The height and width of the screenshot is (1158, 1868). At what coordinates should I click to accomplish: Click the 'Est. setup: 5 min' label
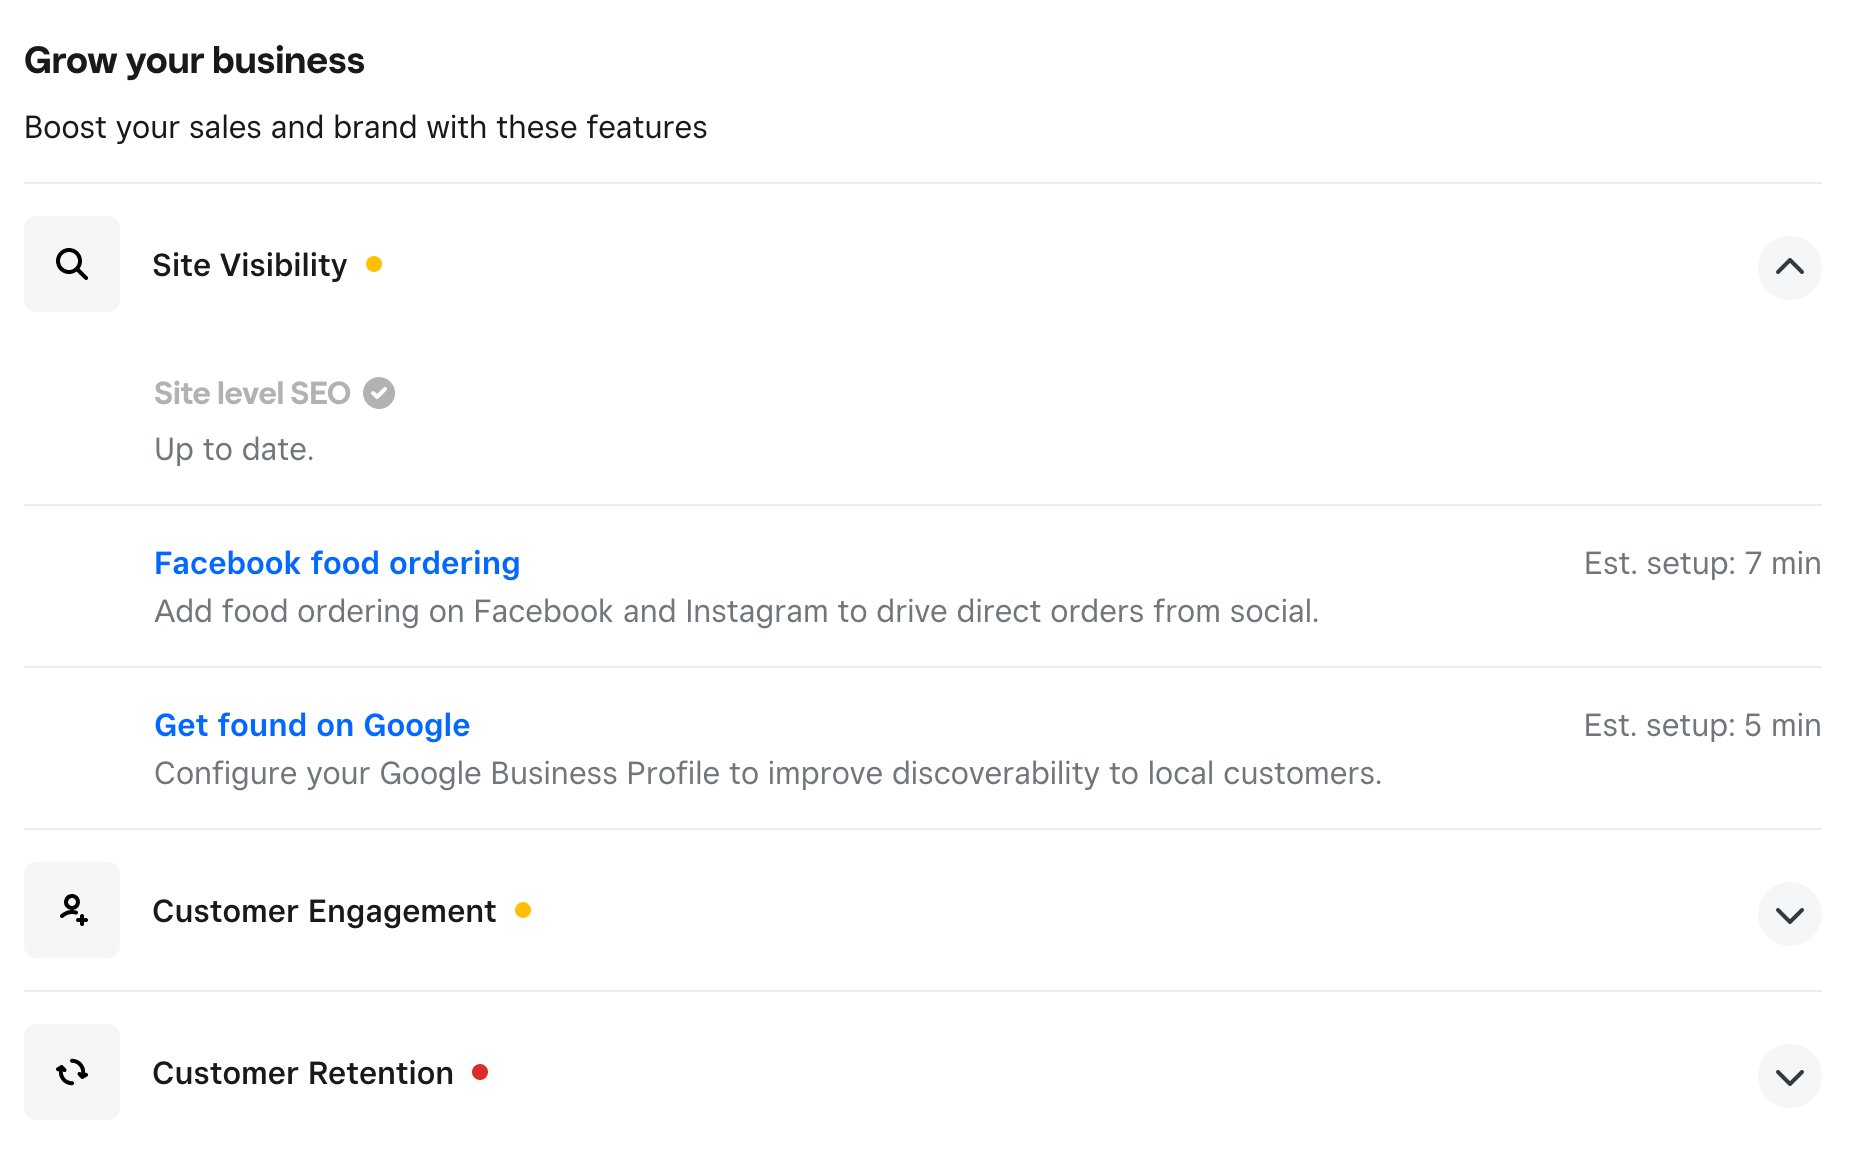click(x=1702, y=725)
